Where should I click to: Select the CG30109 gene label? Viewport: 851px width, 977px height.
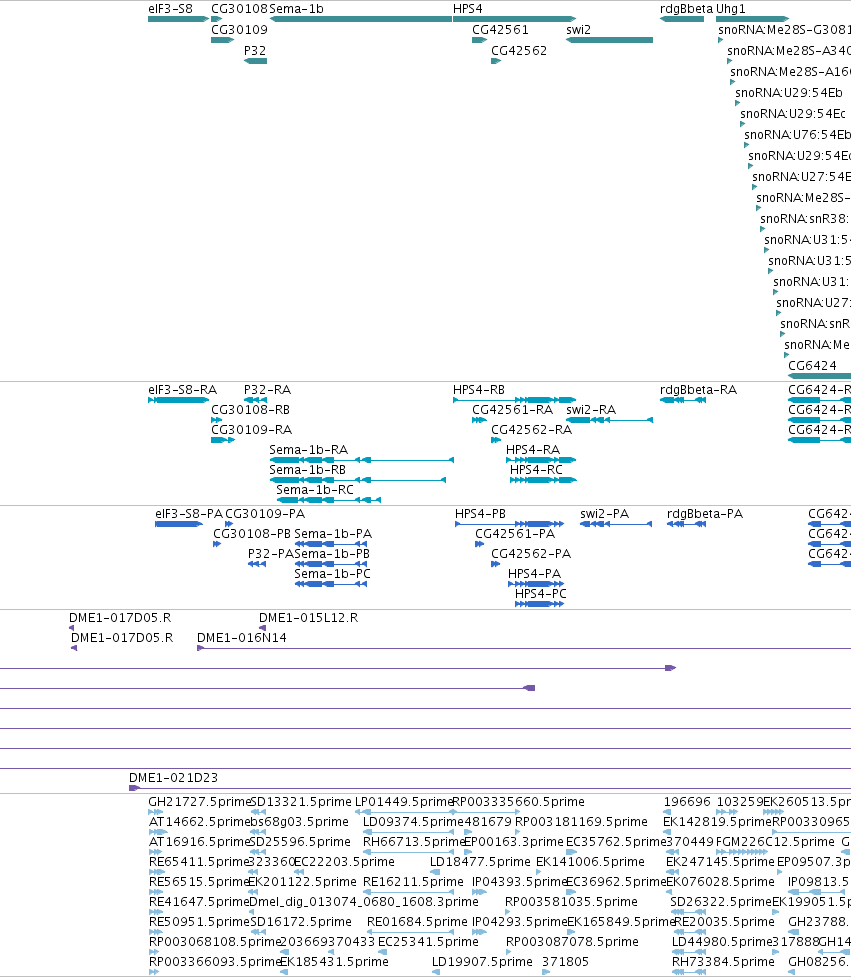[x=239, y=30]
